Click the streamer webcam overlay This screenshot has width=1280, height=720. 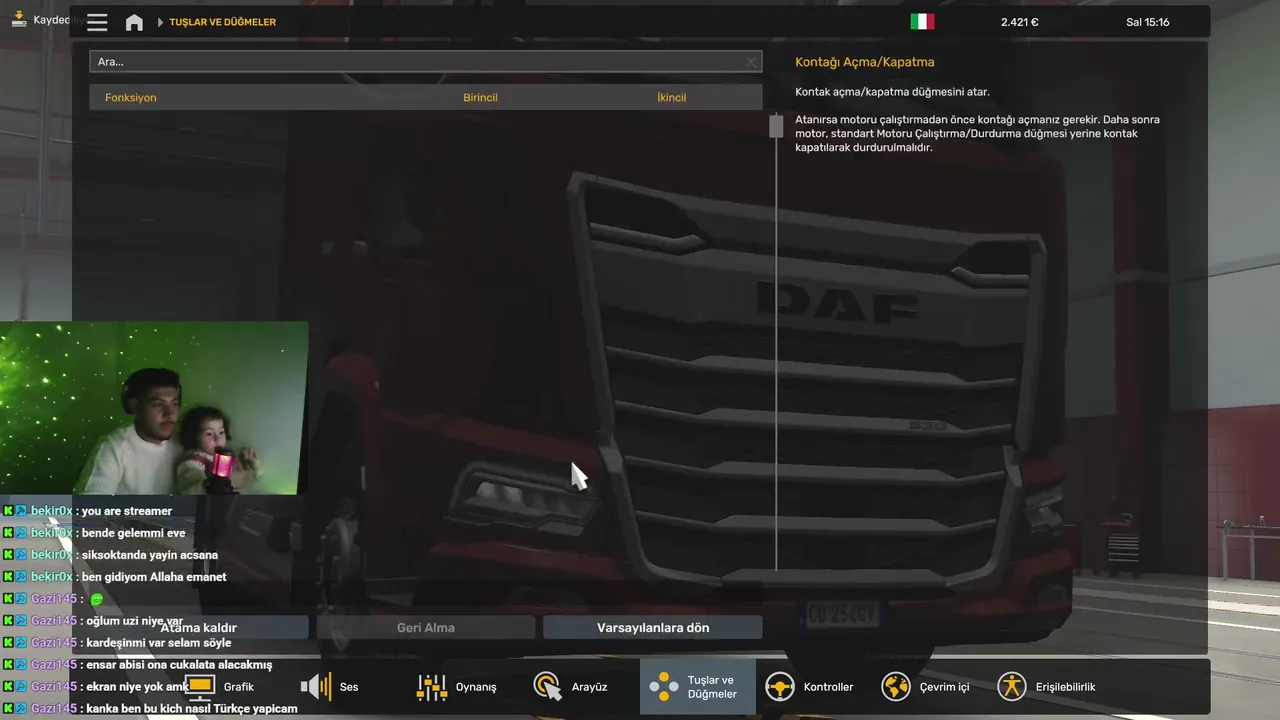coord(154,408)
